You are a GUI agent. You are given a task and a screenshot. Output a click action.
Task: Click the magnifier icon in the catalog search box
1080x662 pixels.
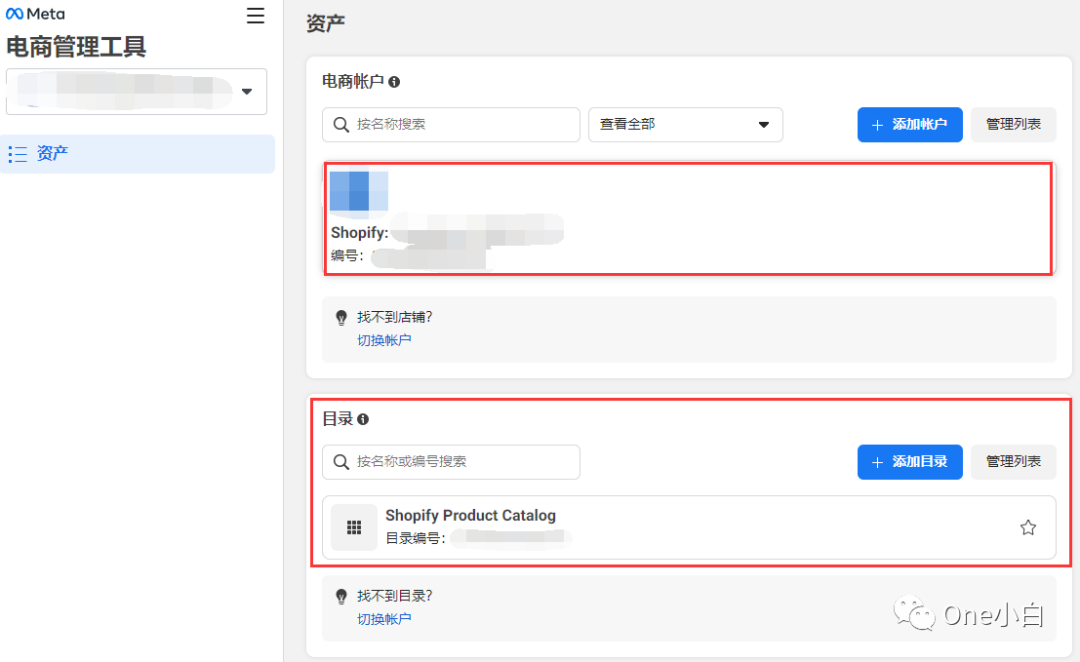coord(341,462)
